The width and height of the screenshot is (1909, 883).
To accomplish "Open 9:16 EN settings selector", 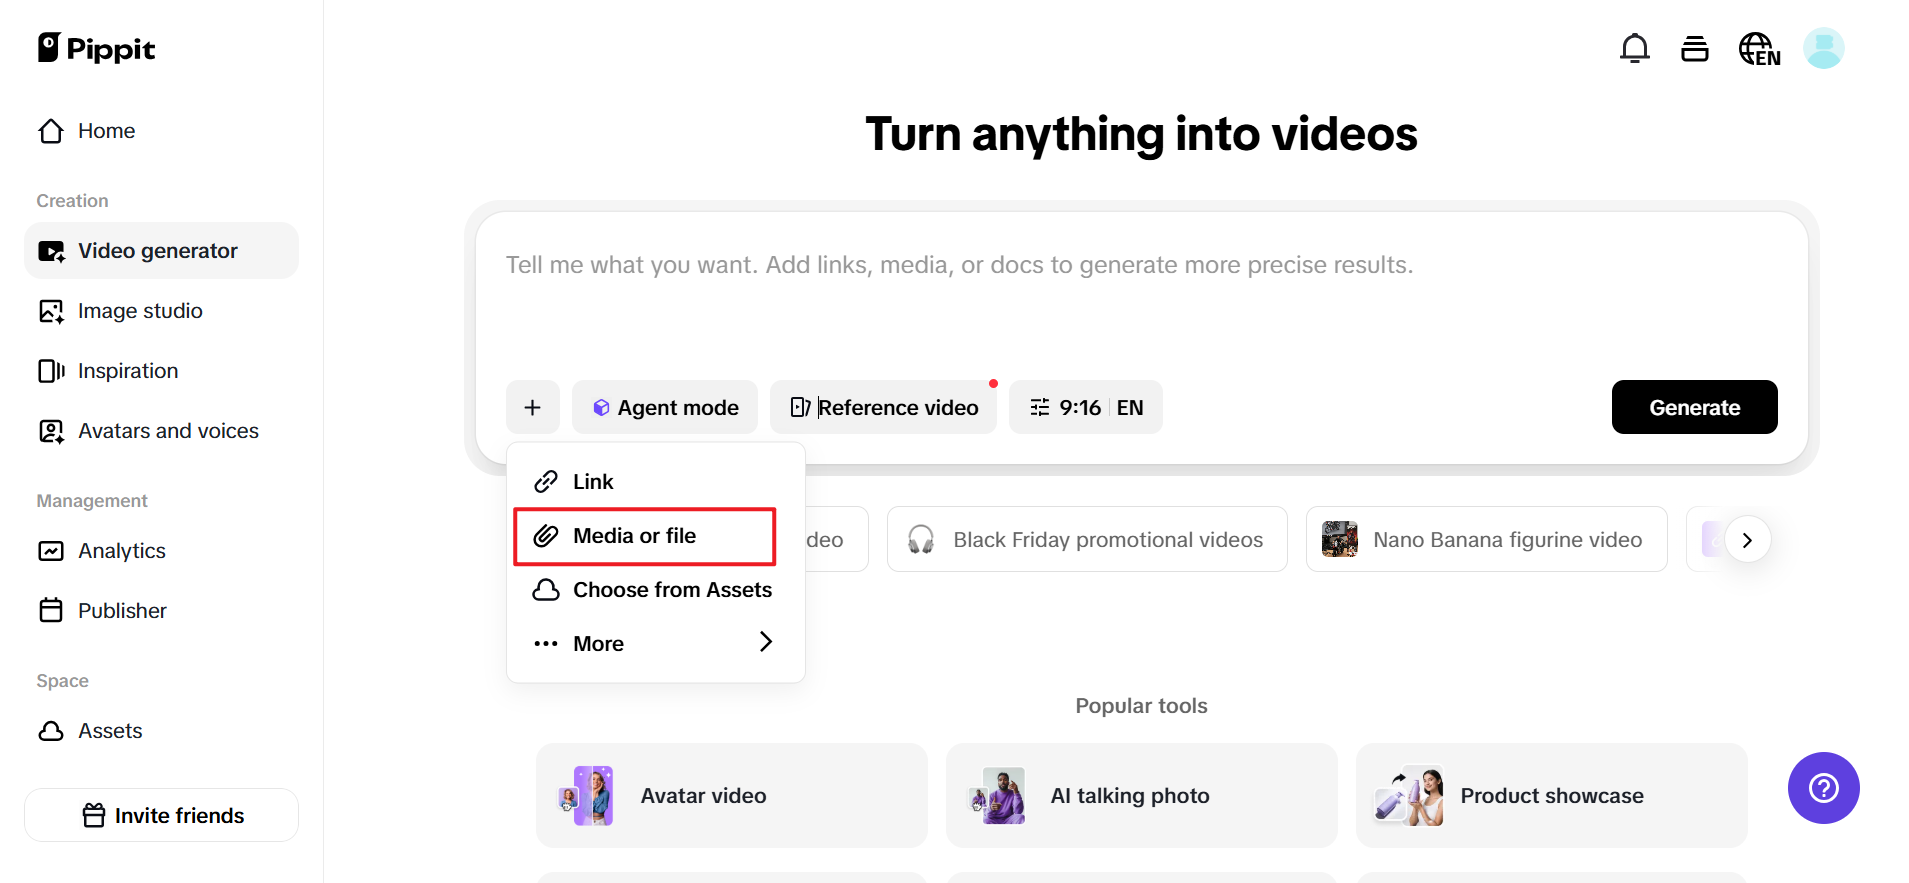I will [x=1086, y=407].
